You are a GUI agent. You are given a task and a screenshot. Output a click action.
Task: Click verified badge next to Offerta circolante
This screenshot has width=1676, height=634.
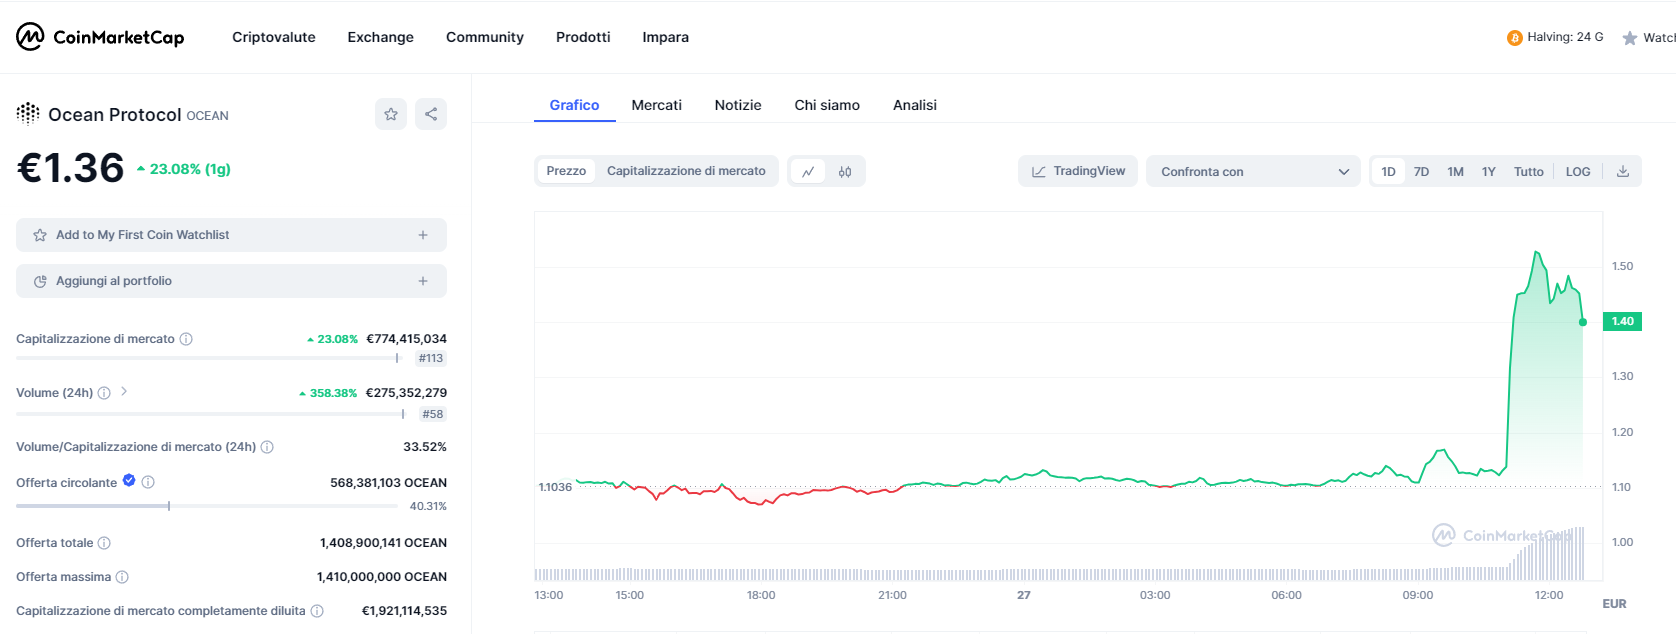129,481
